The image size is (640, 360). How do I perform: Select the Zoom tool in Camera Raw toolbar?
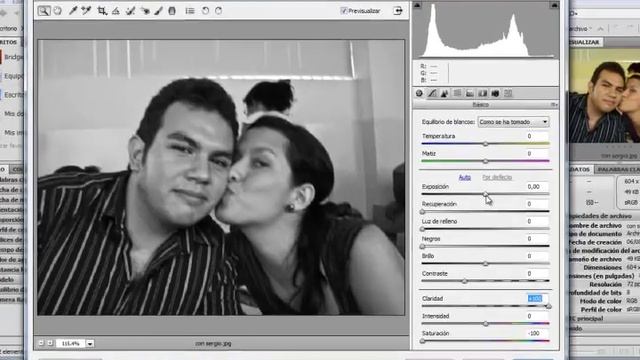44,11
